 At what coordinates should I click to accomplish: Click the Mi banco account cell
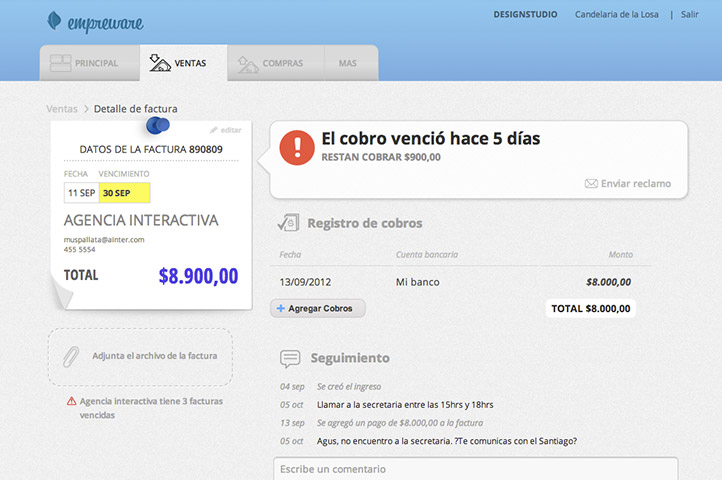[418, 282]
